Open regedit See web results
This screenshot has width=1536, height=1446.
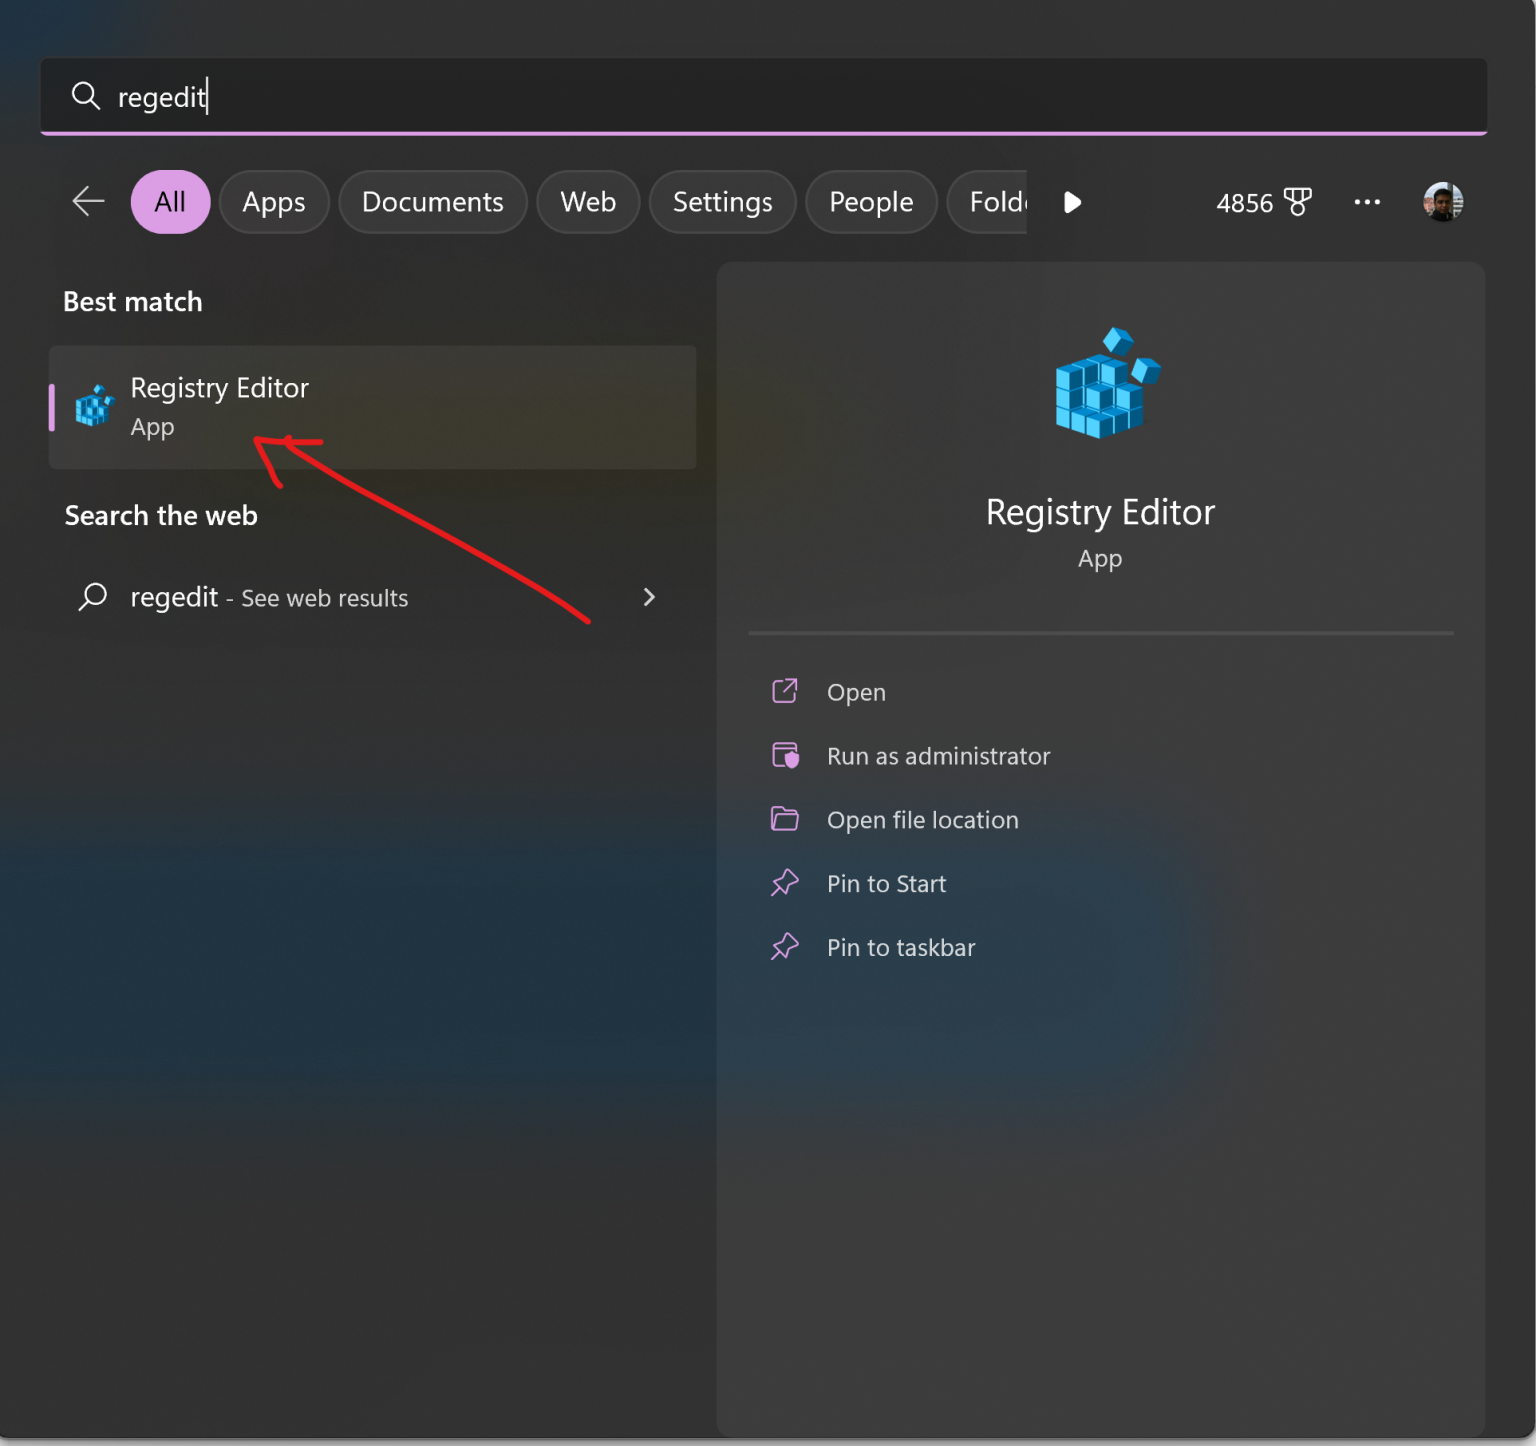pyautogui.click(x=269, y=597)
